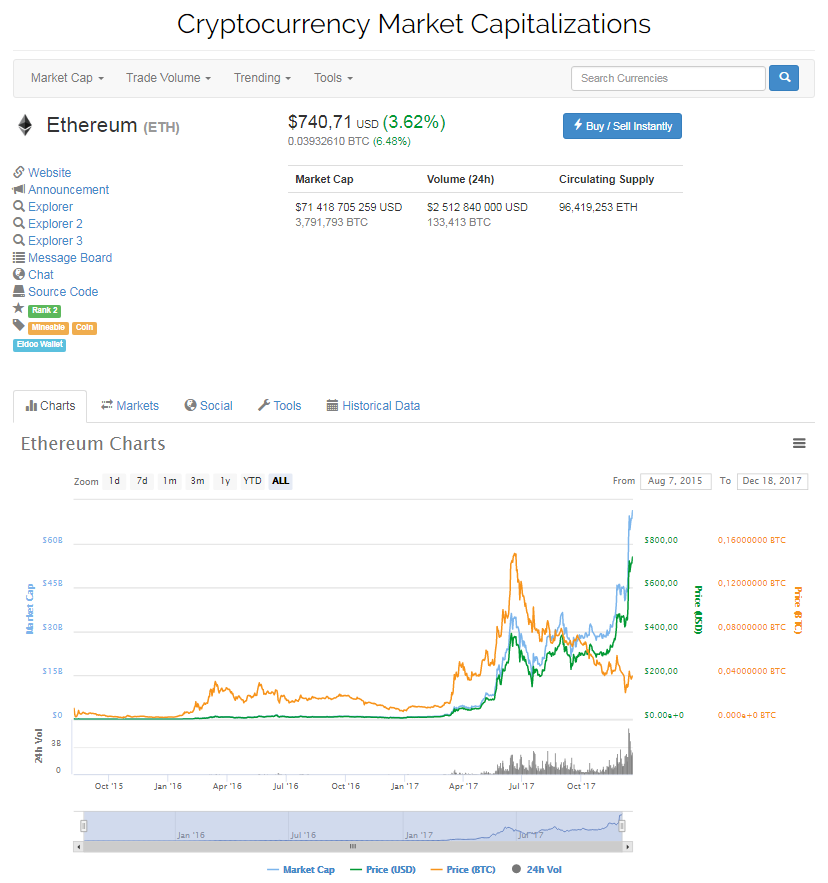Image resolution: width=828 pixels, height=883 pixels.
Task: Click the Ethereum diamond logo
Action: point(25,125)
